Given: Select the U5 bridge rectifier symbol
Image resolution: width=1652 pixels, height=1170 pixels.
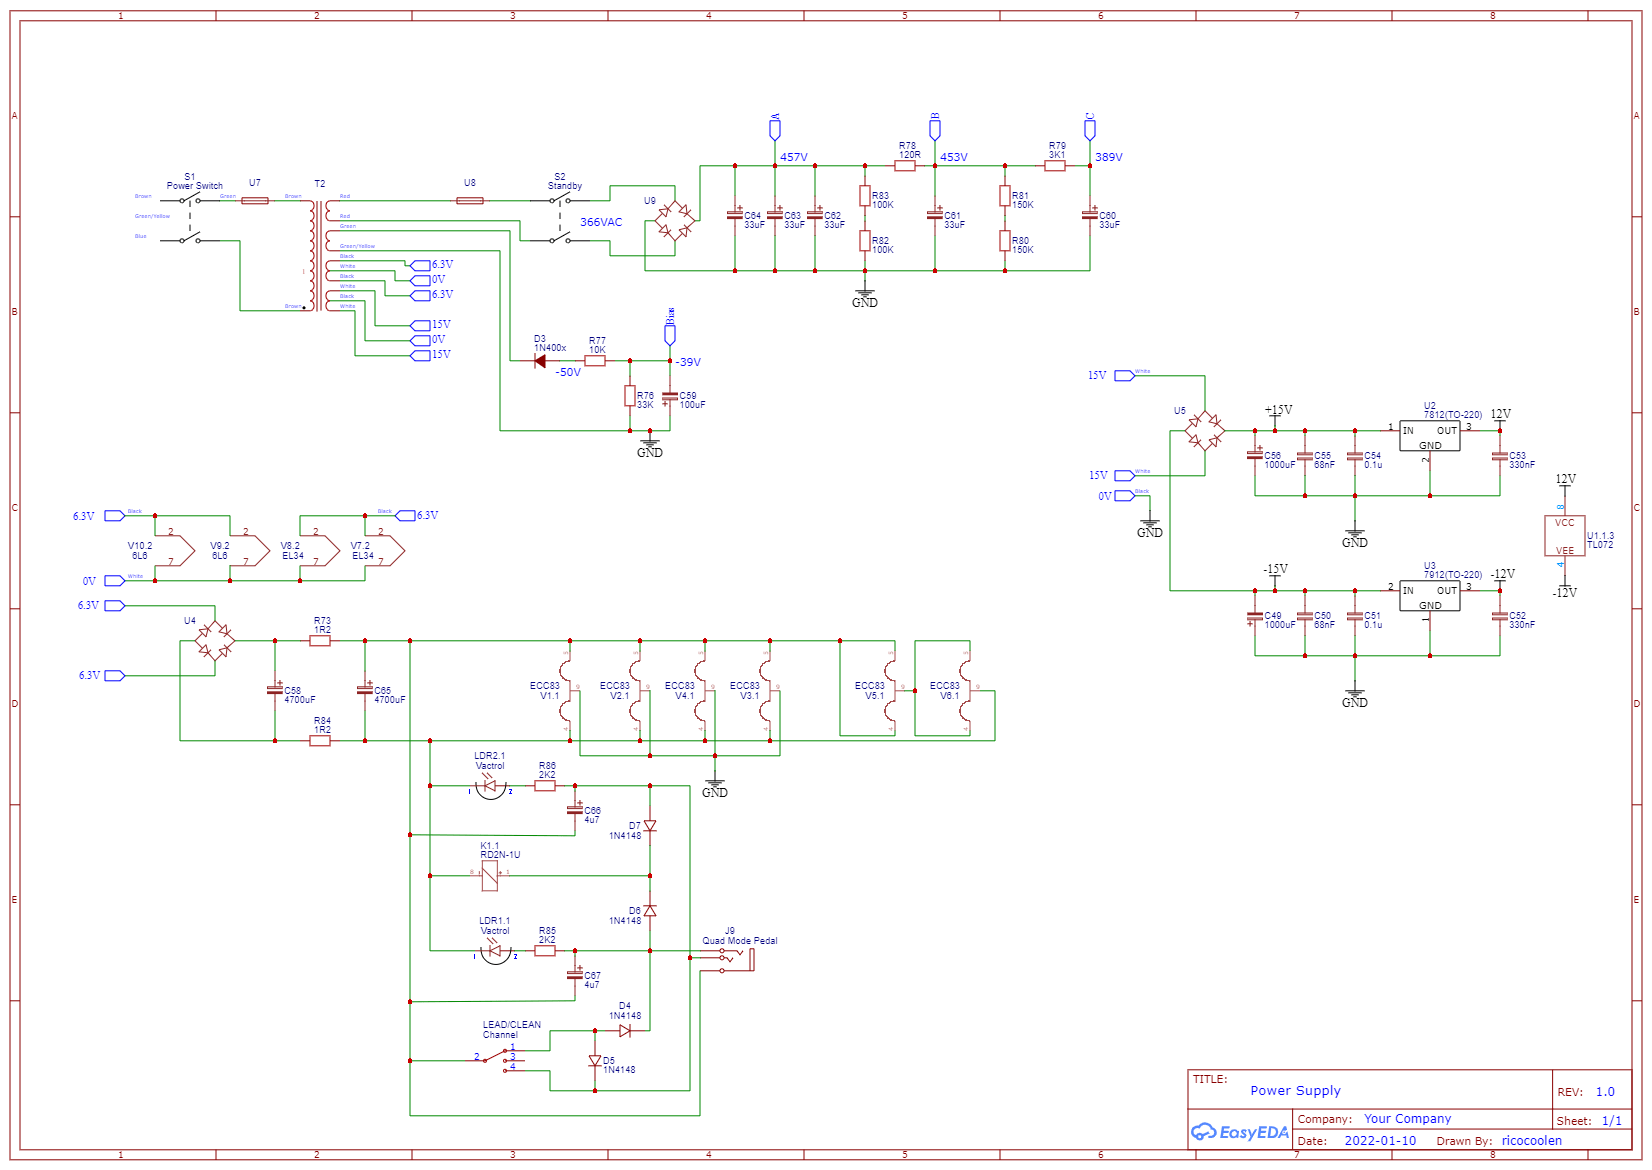Looking at the screenshot, I should point(1205,431).
